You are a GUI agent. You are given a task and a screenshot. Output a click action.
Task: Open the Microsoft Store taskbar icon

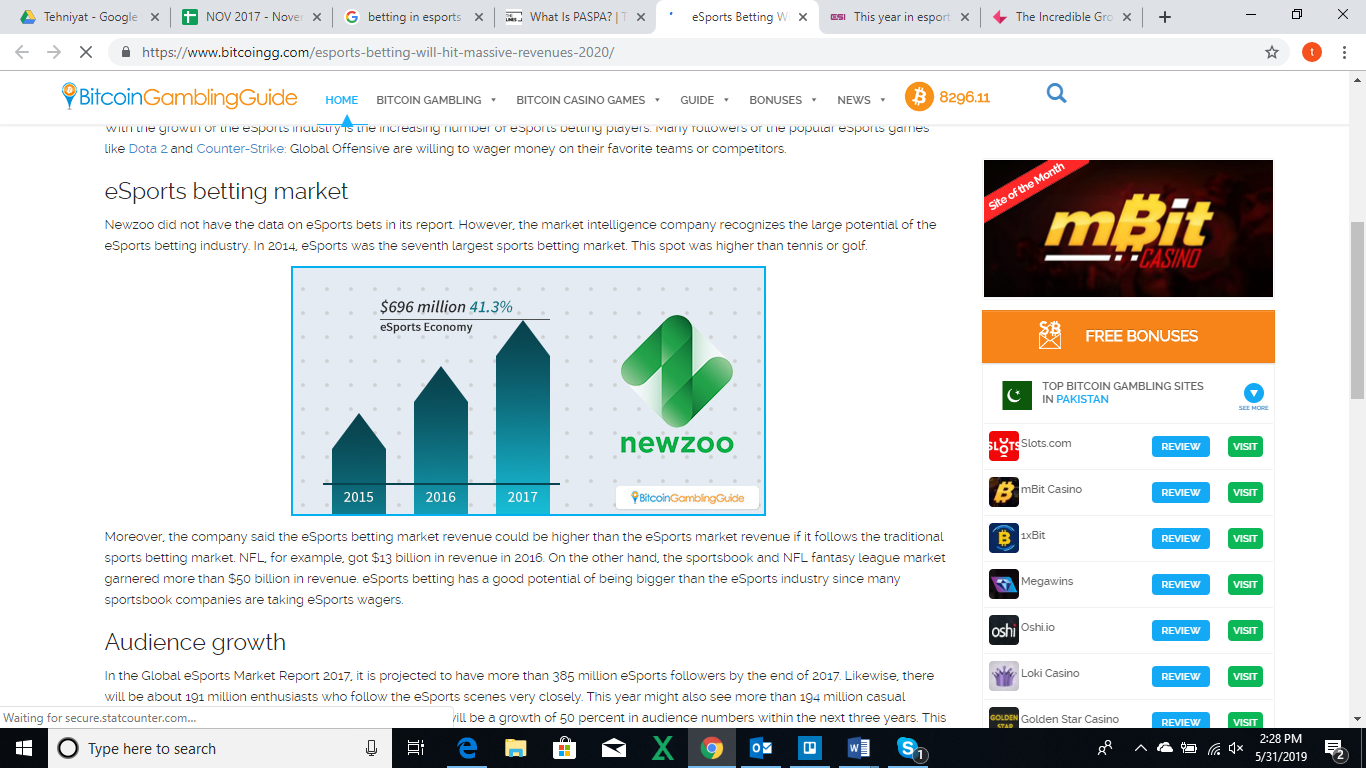[565, 748]
